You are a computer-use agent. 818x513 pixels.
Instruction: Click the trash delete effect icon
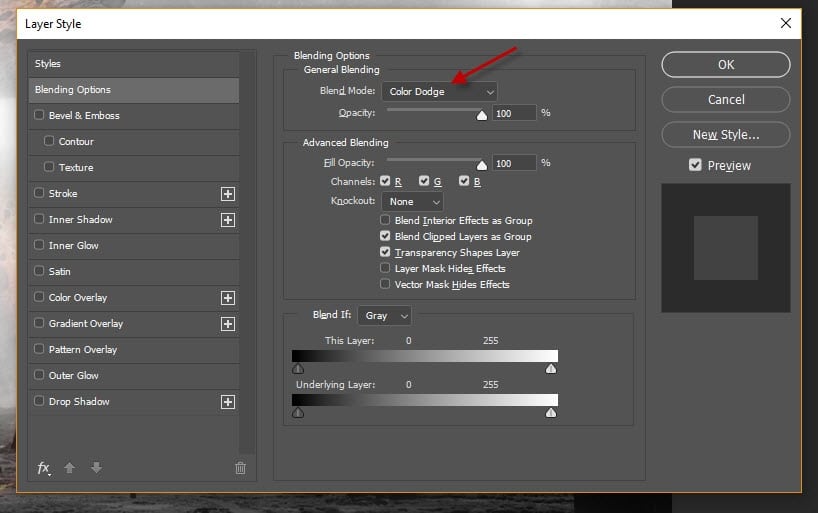point(240,468)
